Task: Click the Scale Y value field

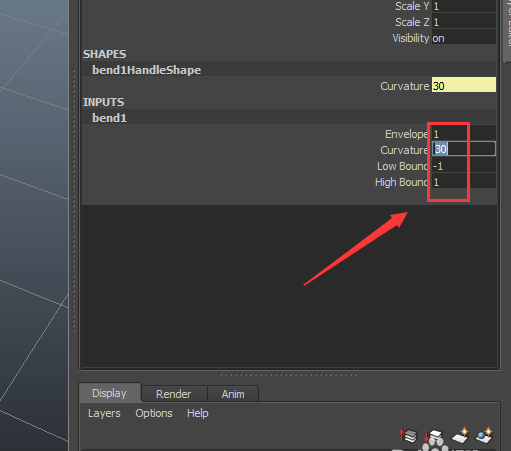Action: 464,6
